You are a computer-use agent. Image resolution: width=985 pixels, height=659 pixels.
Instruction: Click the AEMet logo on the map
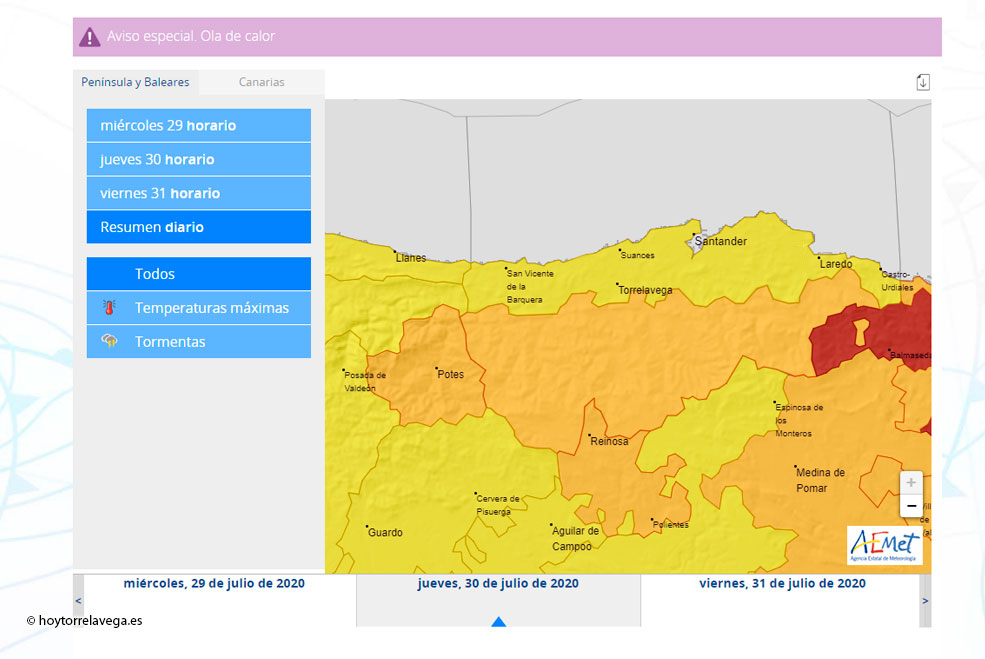click(x=884, y=545)
